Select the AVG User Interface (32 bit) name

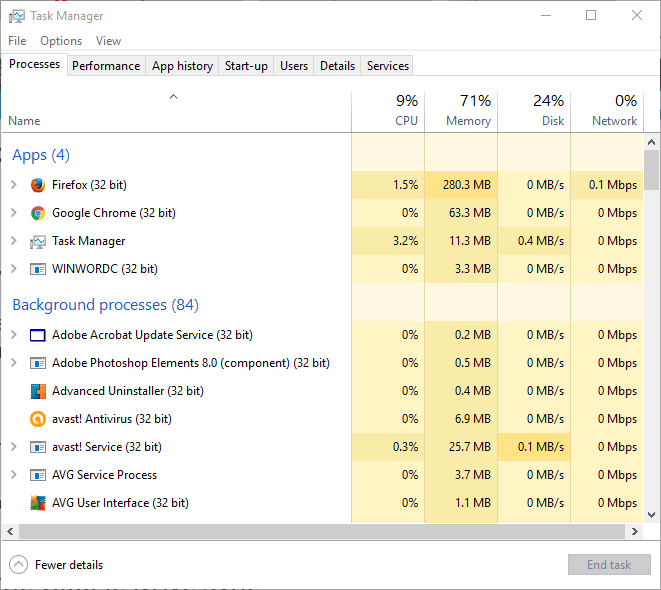[x=120, y=503]
